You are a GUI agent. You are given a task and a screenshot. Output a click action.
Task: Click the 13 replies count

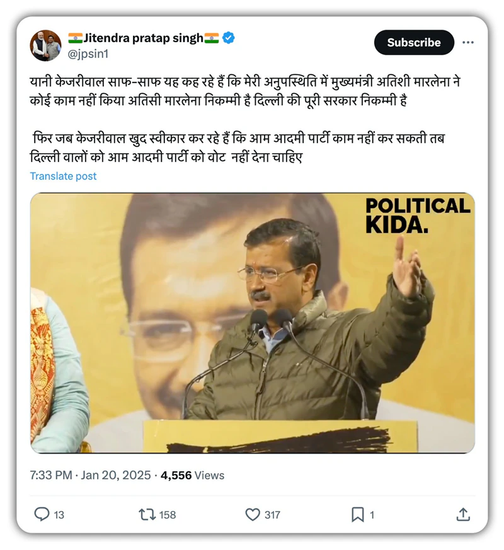pyautogui.click(x=59, y=515)
